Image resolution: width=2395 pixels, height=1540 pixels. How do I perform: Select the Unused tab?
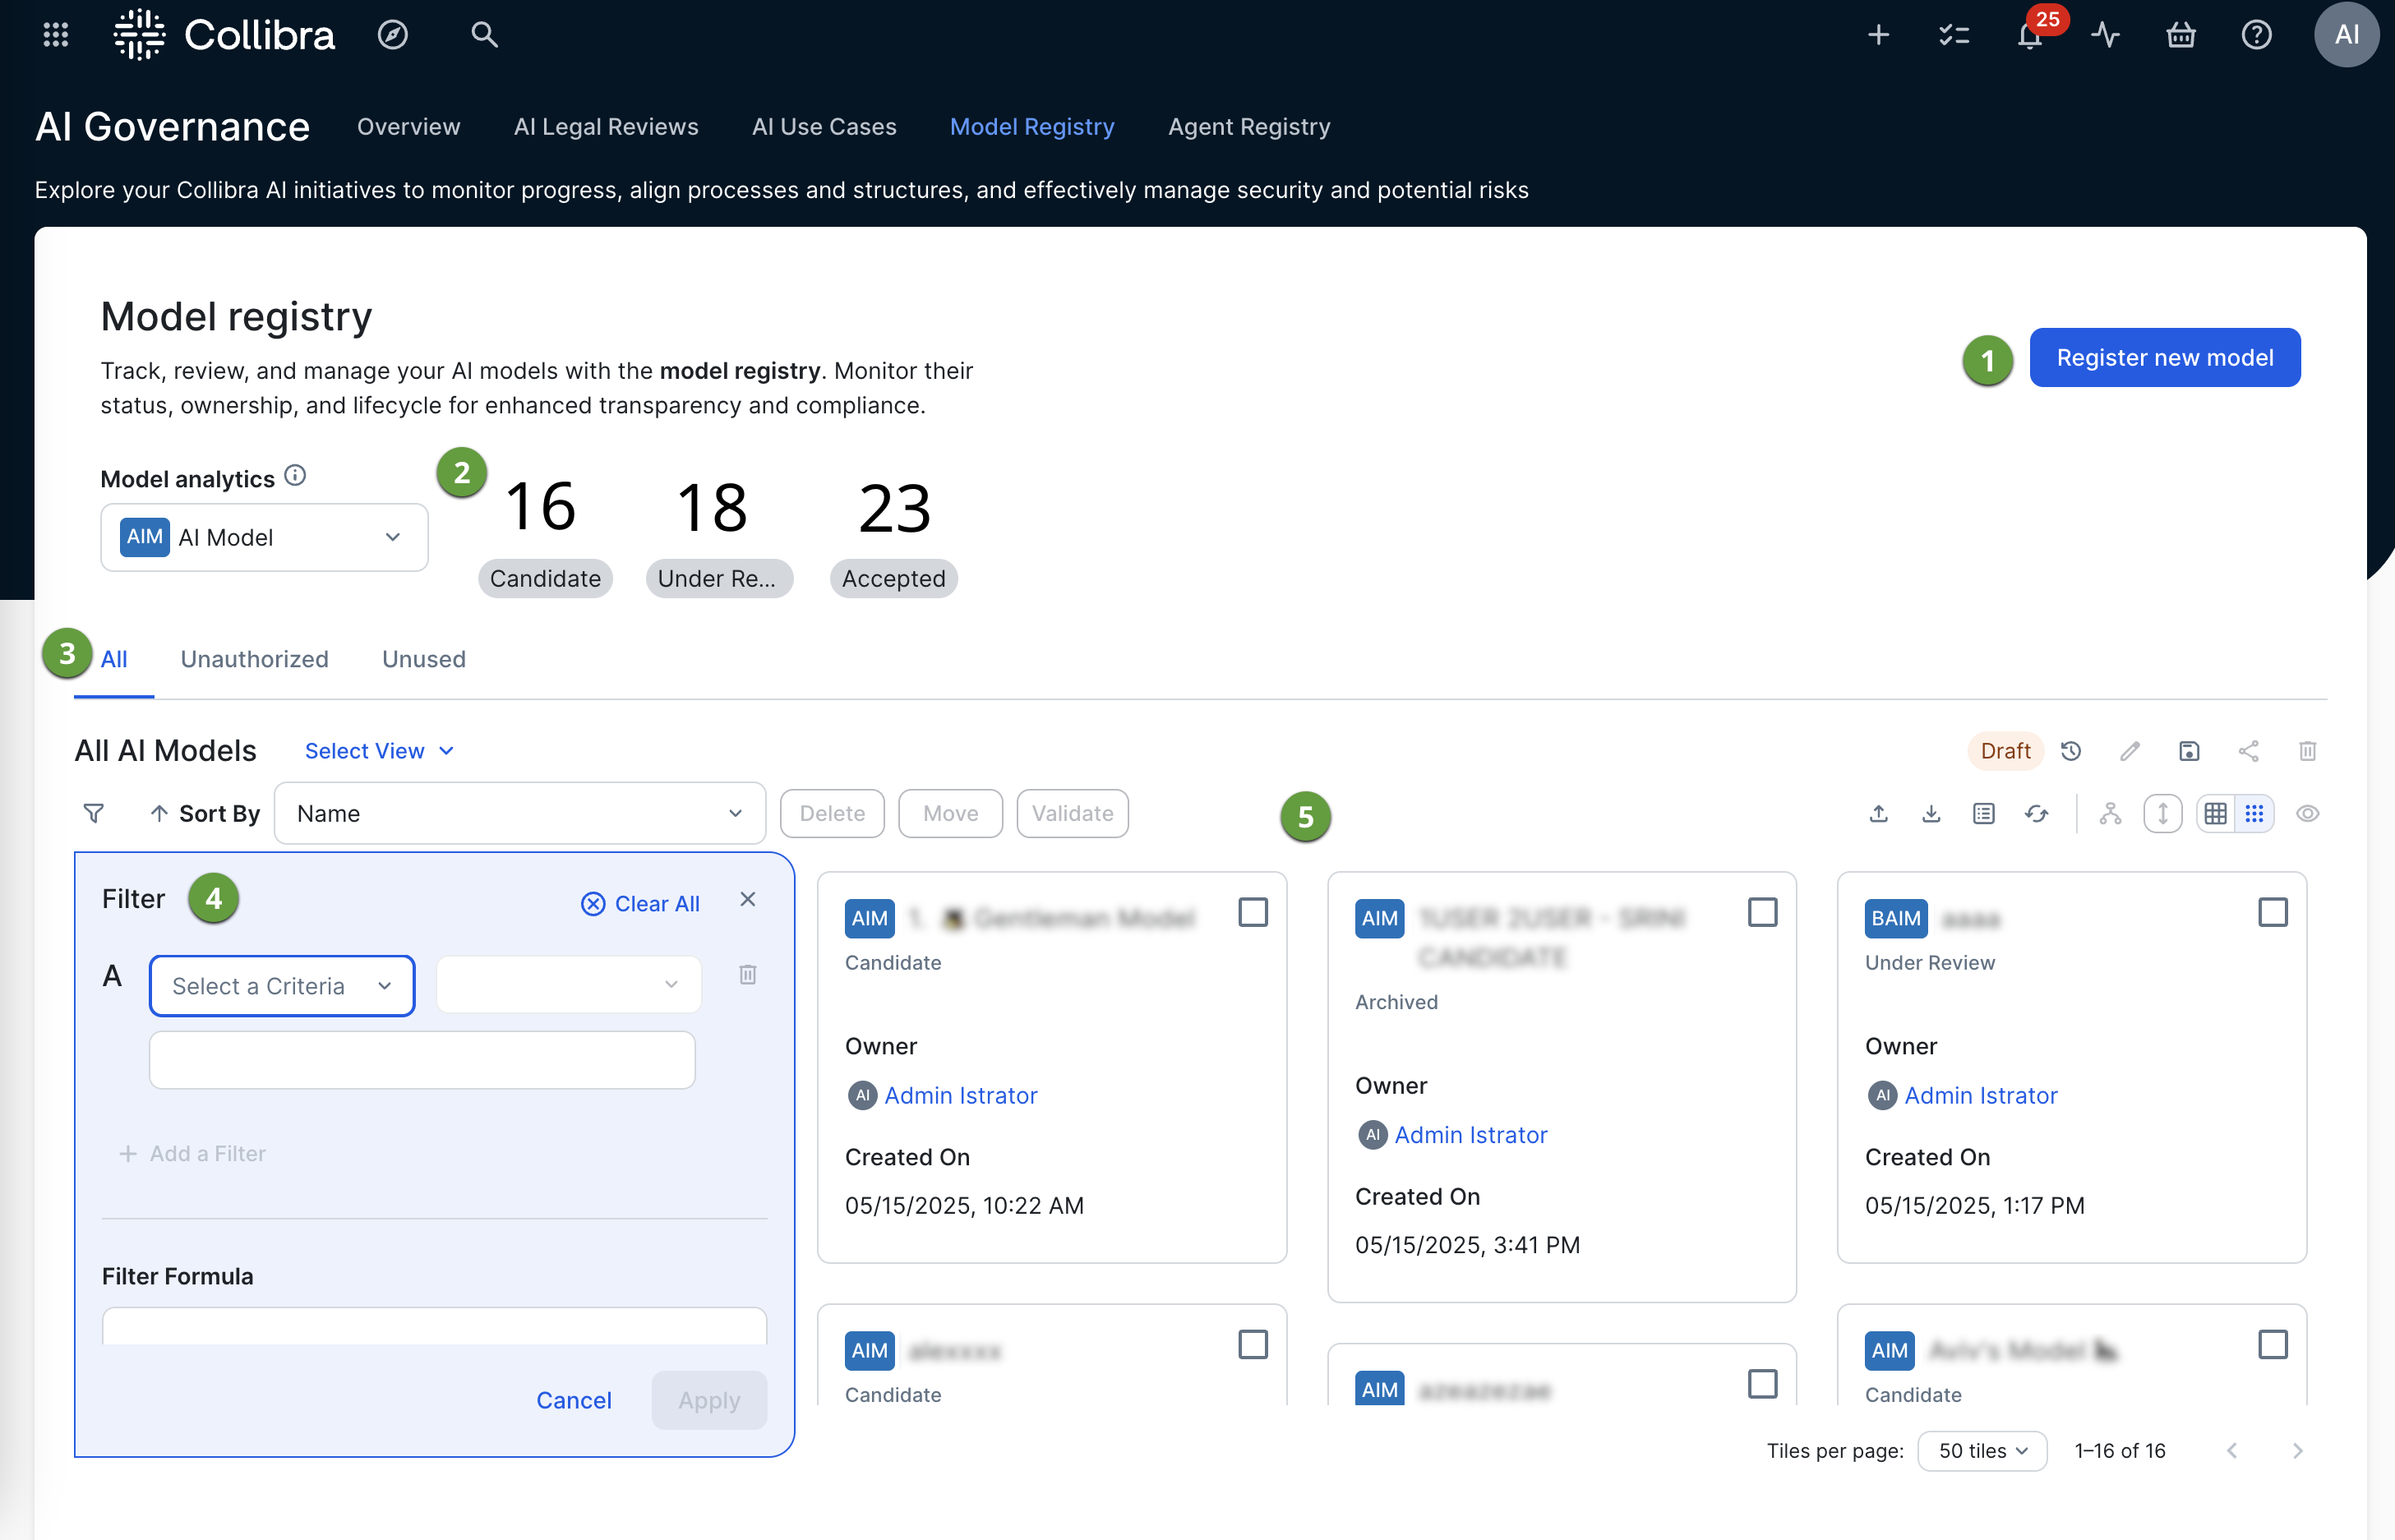pos(424,659)
